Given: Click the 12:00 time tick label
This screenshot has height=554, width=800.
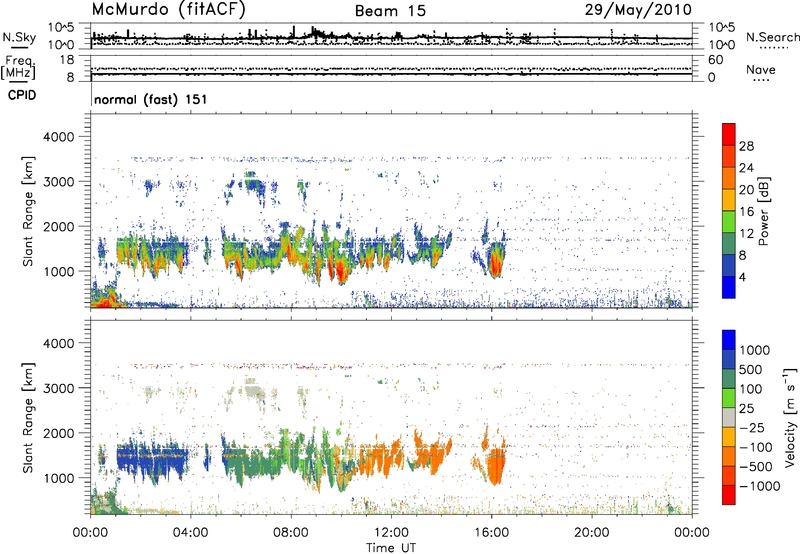Looking at the screenshot, I should coord(391,533).
